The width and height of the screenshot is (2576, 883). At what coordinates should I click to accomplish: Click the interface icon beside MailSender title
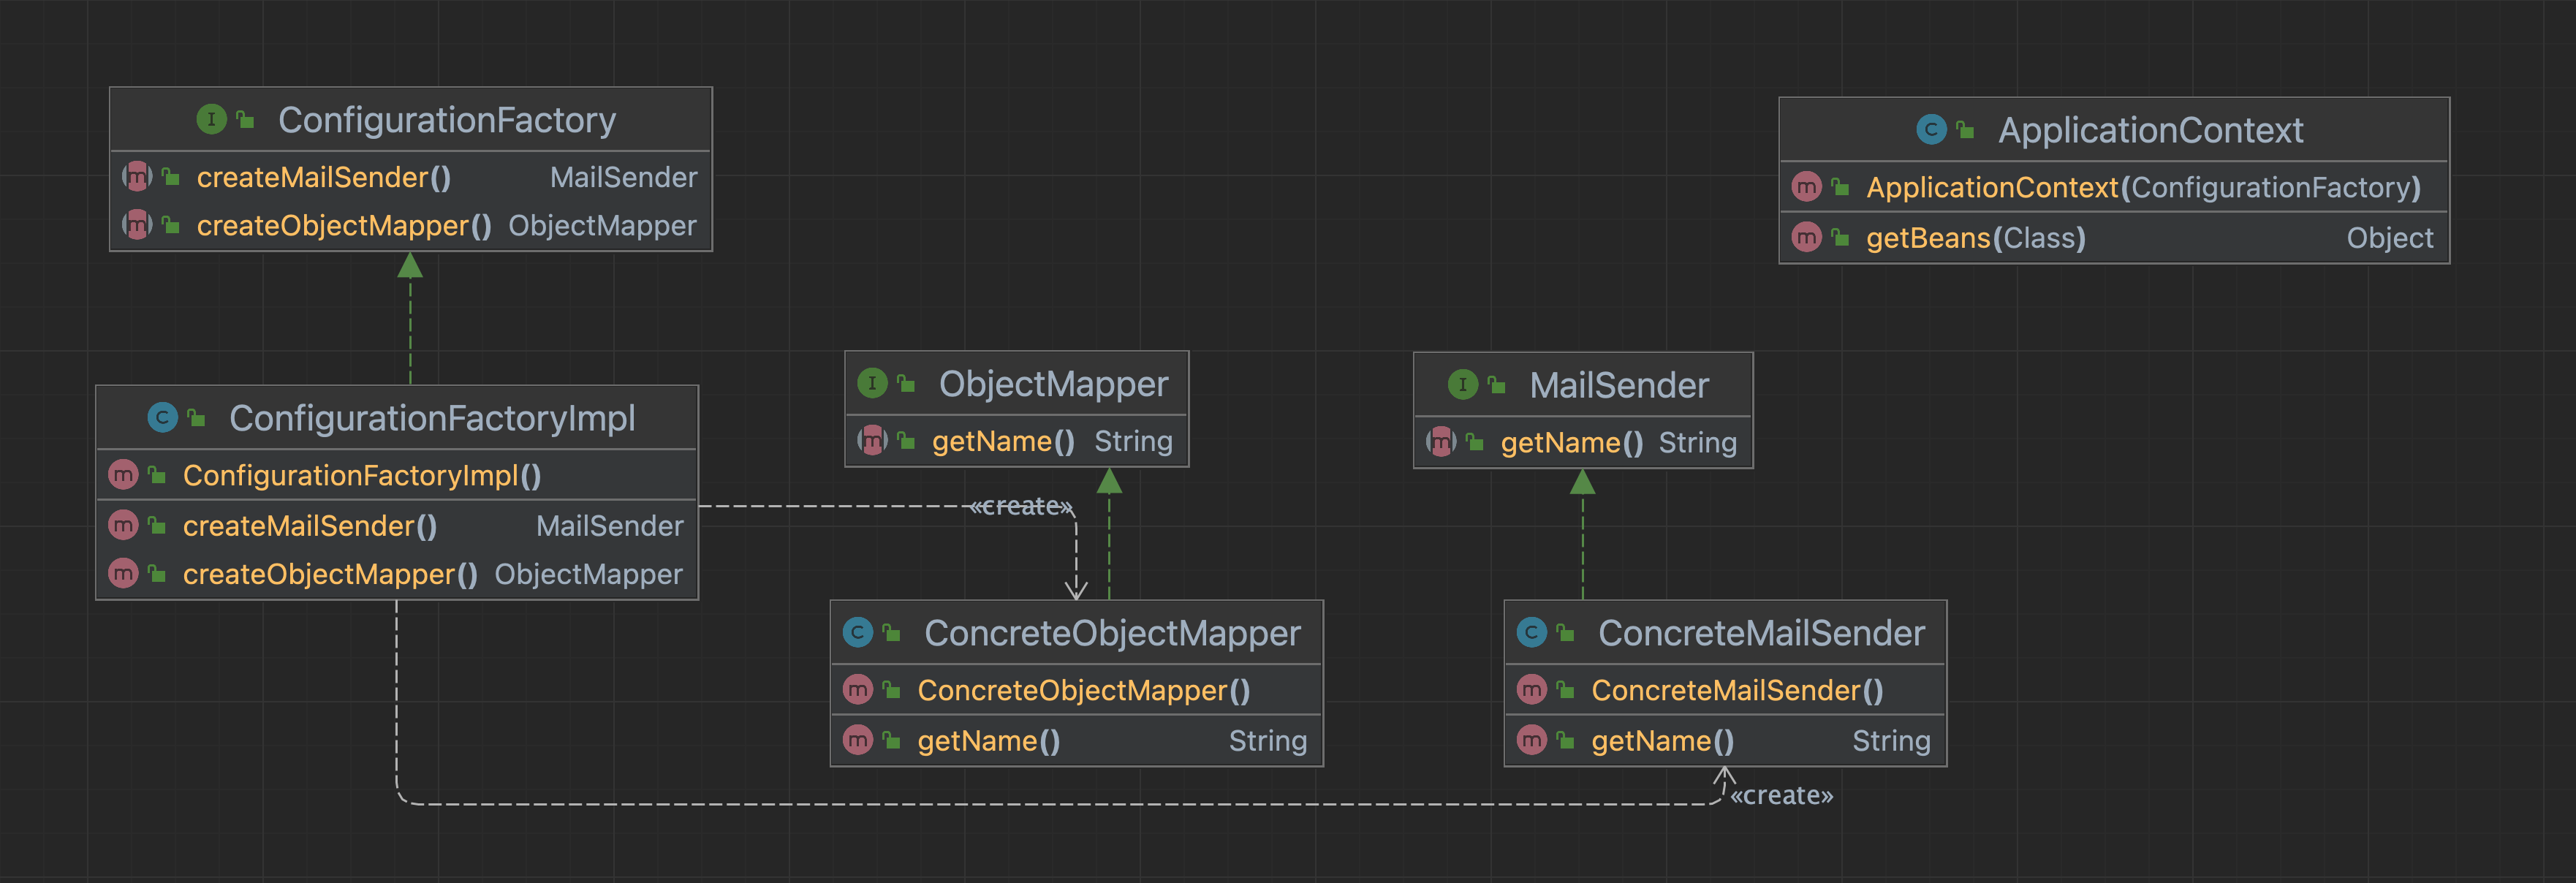pos(1462,385)
